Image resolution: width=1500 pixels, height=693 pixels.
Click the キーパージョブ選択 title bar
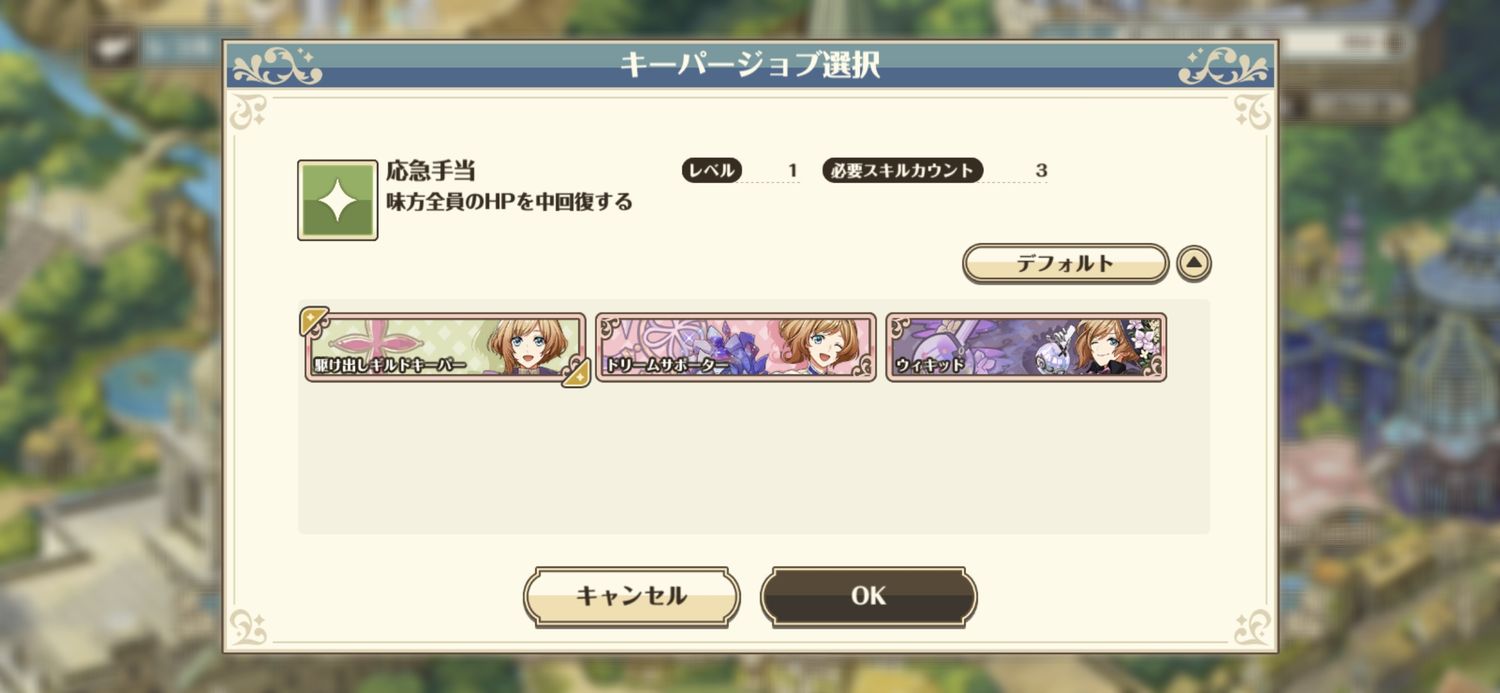[750, 65]
